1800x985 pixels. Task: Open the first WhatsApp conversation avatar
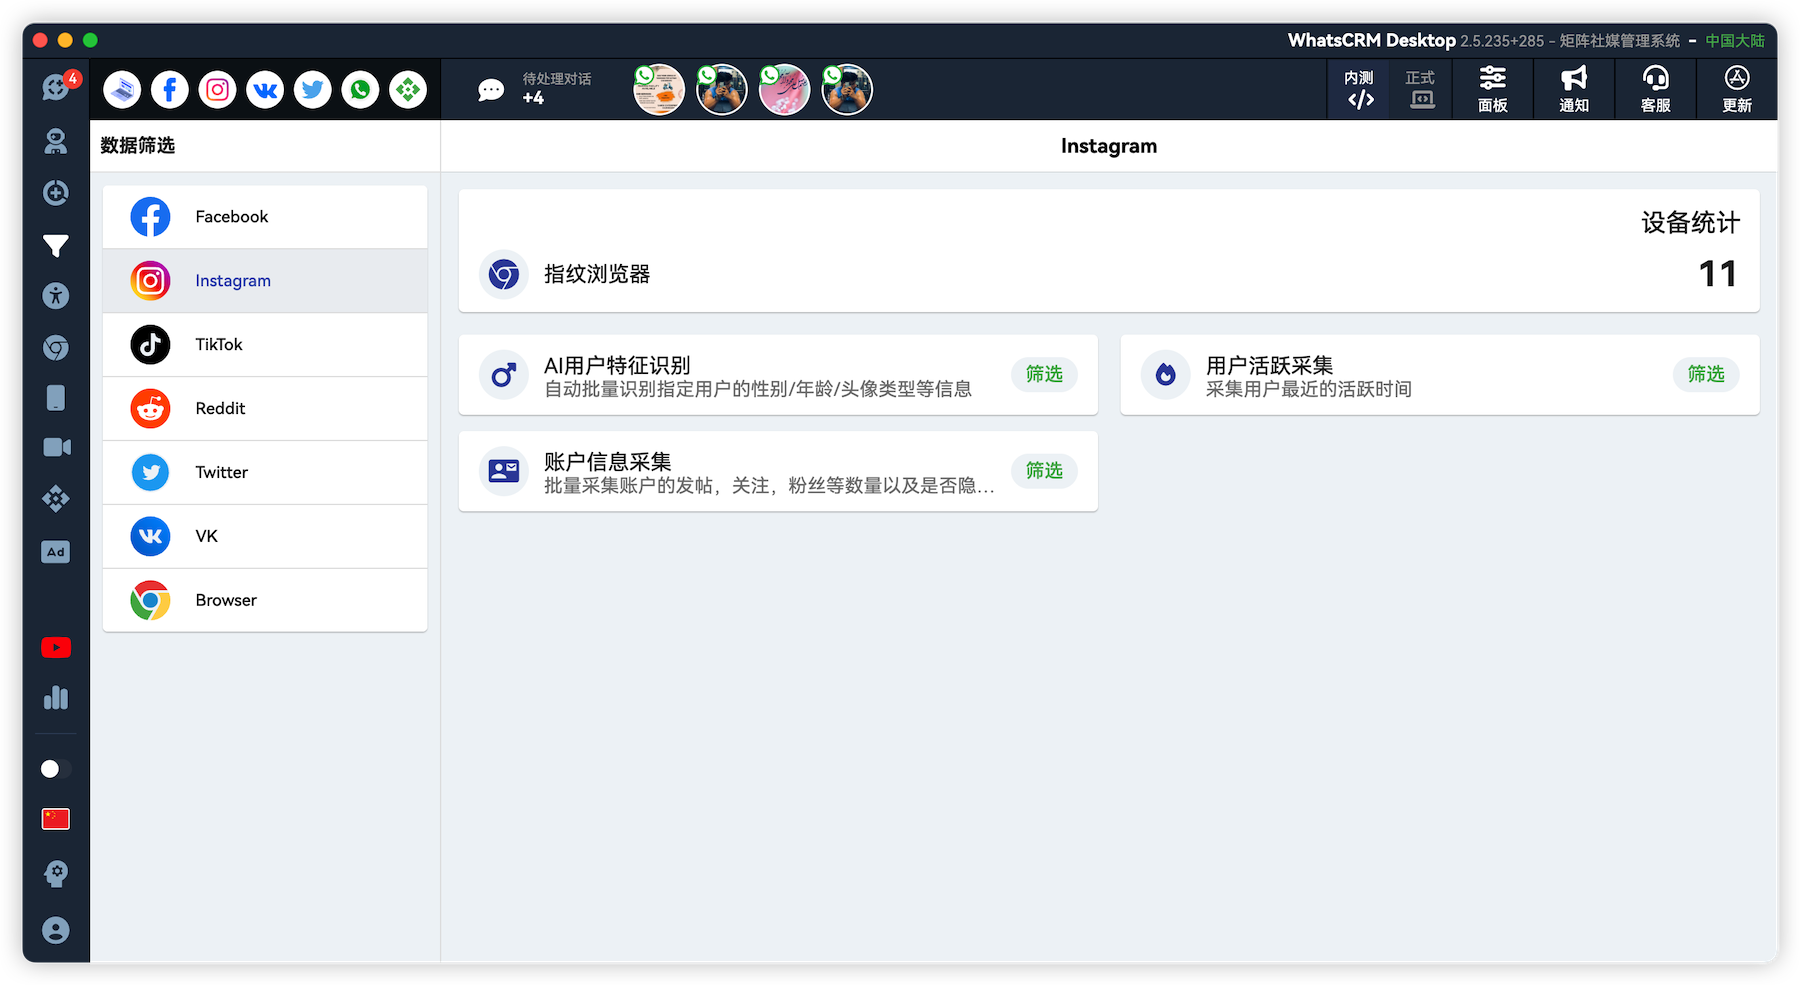[x=659, y=90]
